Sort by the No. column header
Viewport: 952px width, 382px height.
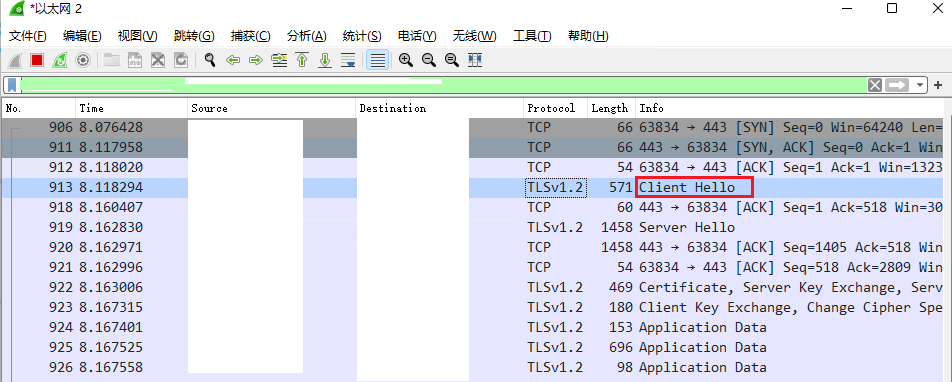39,108
